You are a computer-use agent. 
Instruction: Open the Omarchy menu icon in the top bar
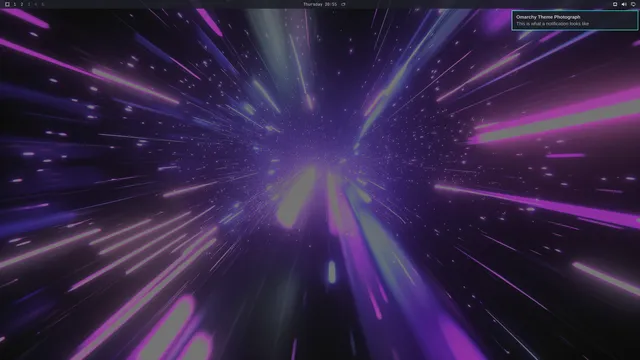(x=7, y=4)
